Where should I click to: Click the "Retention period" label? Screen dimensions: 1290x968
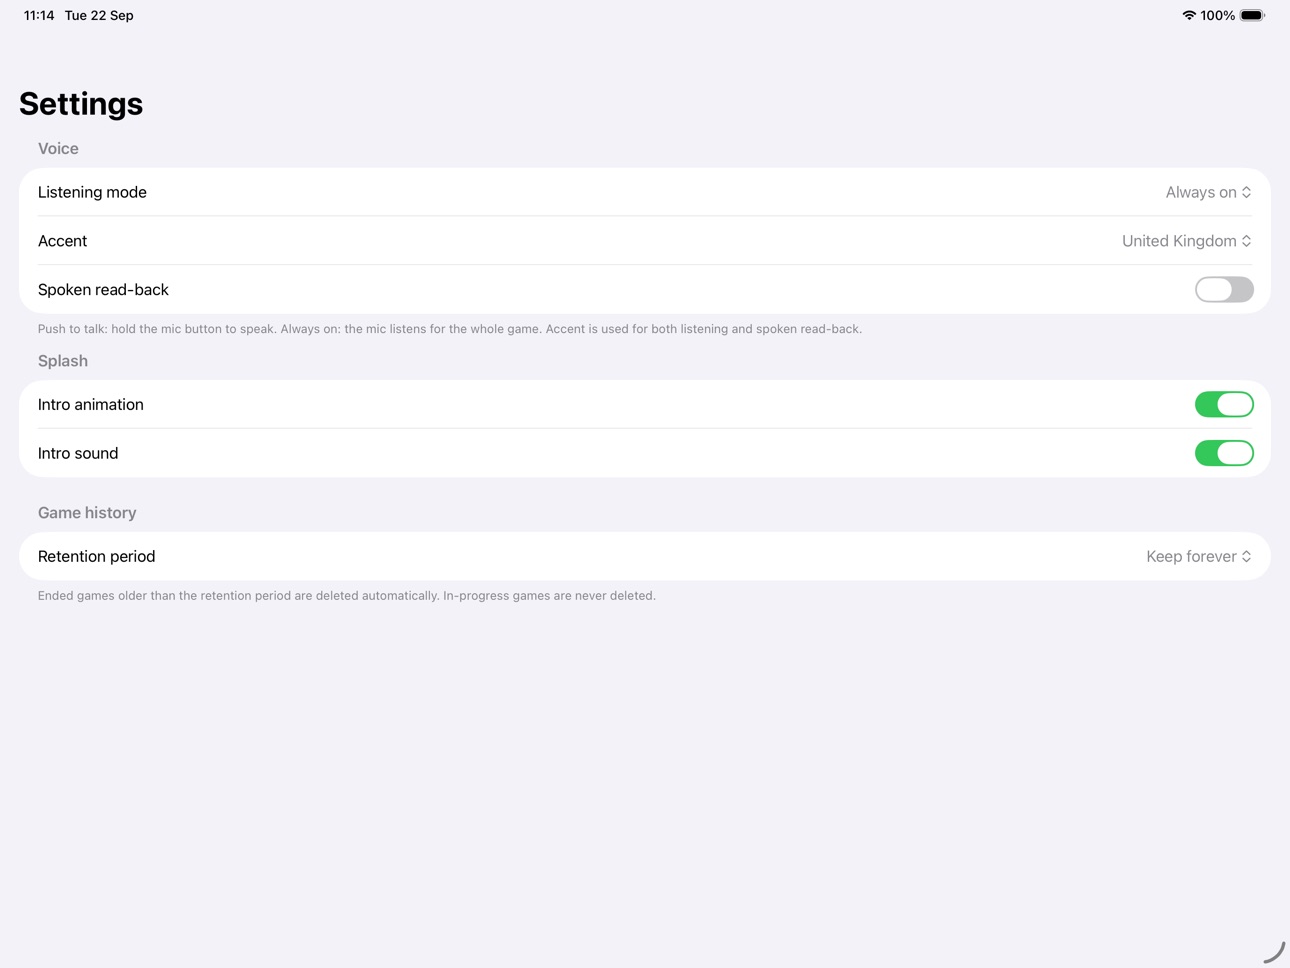(96, 556)
